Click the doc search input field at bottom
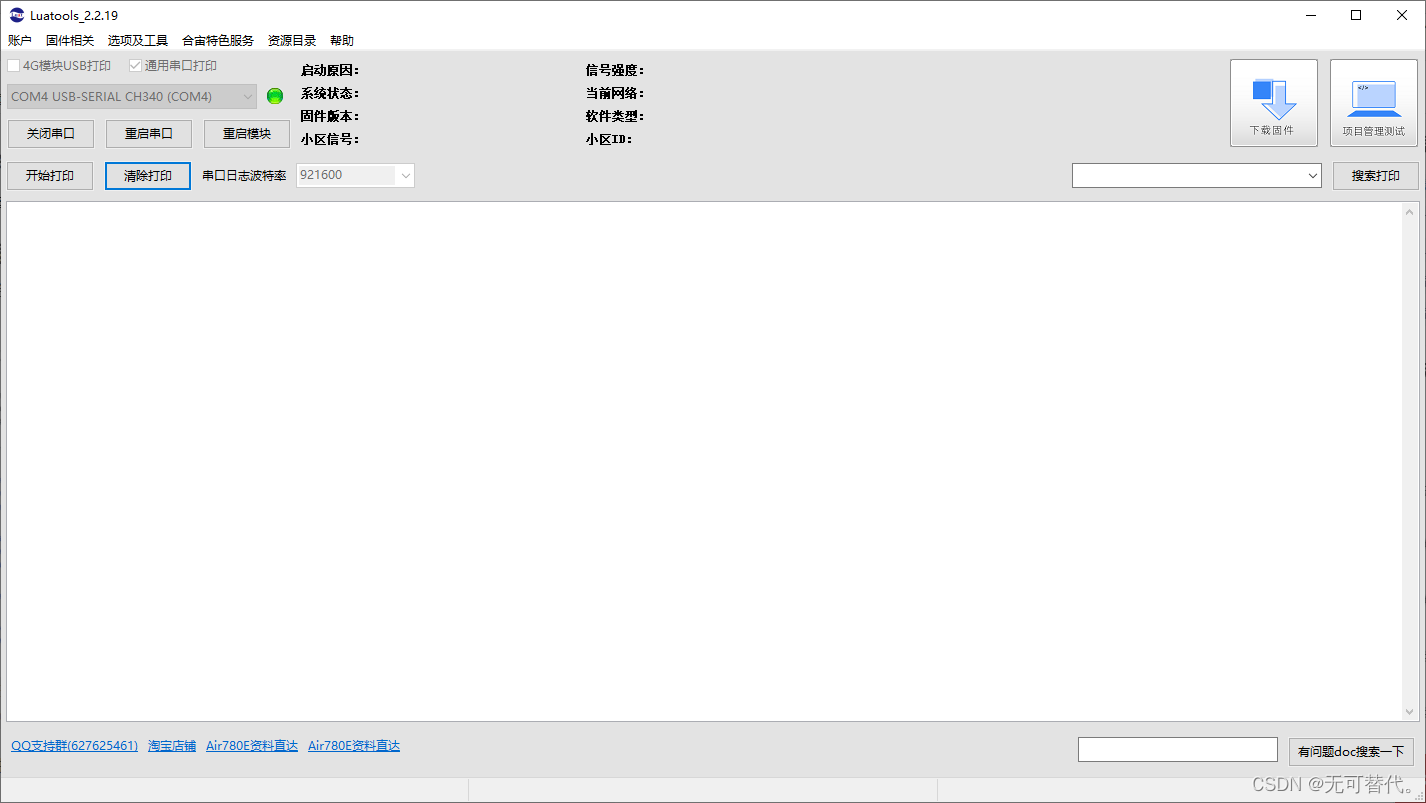The height and width of the screenshot is (803, 1426). pos(1178,749)
